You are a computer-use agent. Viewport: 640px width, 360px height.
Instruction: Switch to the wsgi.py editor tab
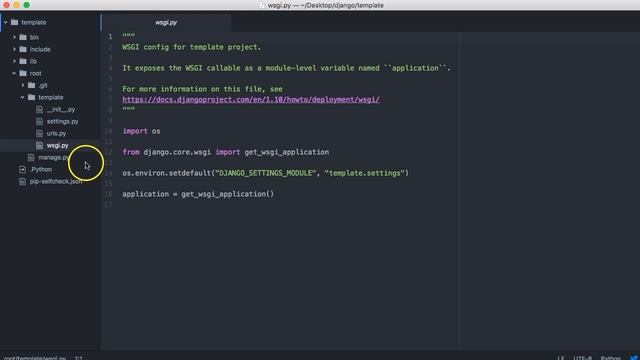pos(166,22)
